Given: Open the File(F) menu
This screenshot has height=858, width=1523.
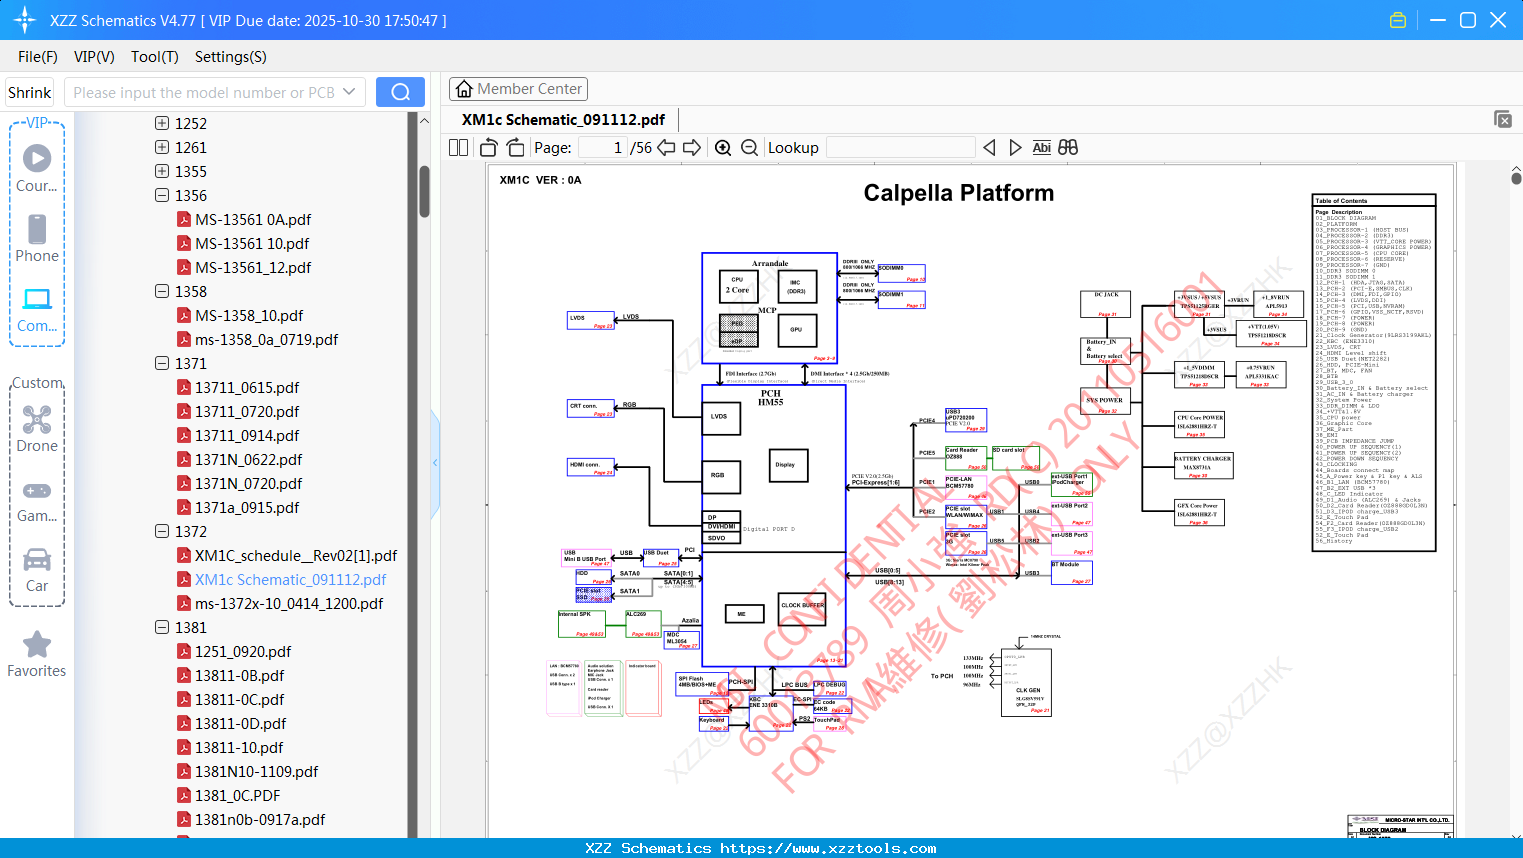Looking at the screenshot, I should tap(38, 57).
